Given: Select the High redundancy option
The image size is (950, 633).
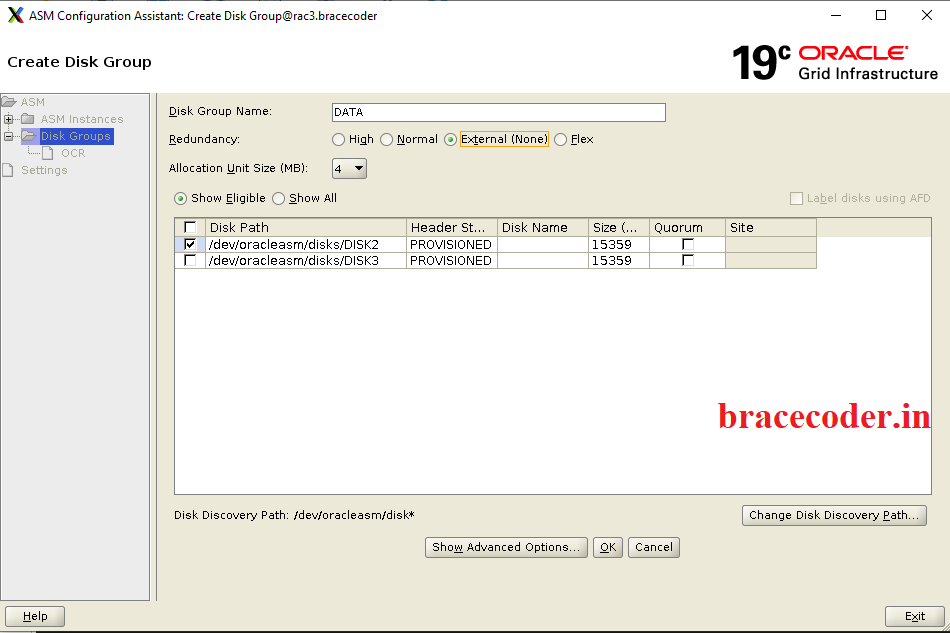Looking at the screenshot, I should pyautogui.click(x=339, y=140).
